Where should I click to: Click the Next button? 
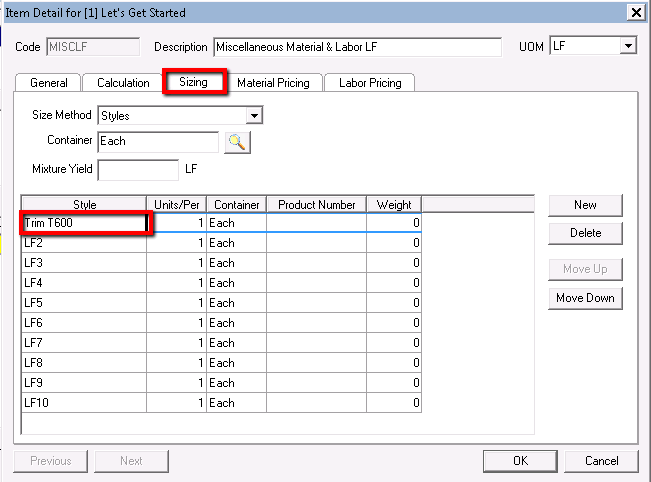131,461
